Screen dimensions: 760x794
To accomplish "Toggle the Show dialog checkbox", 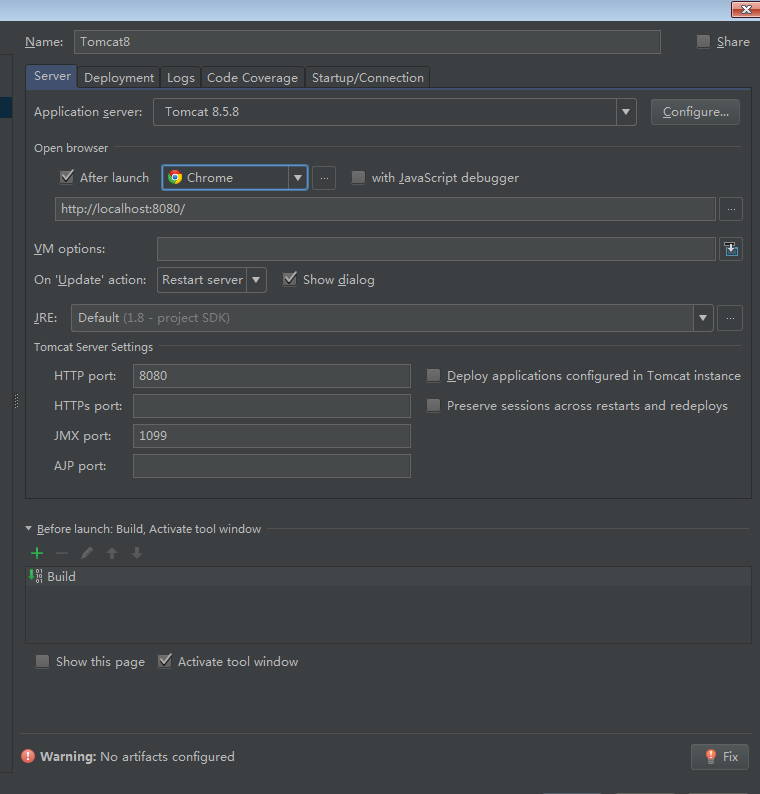I will coord(290,280).
